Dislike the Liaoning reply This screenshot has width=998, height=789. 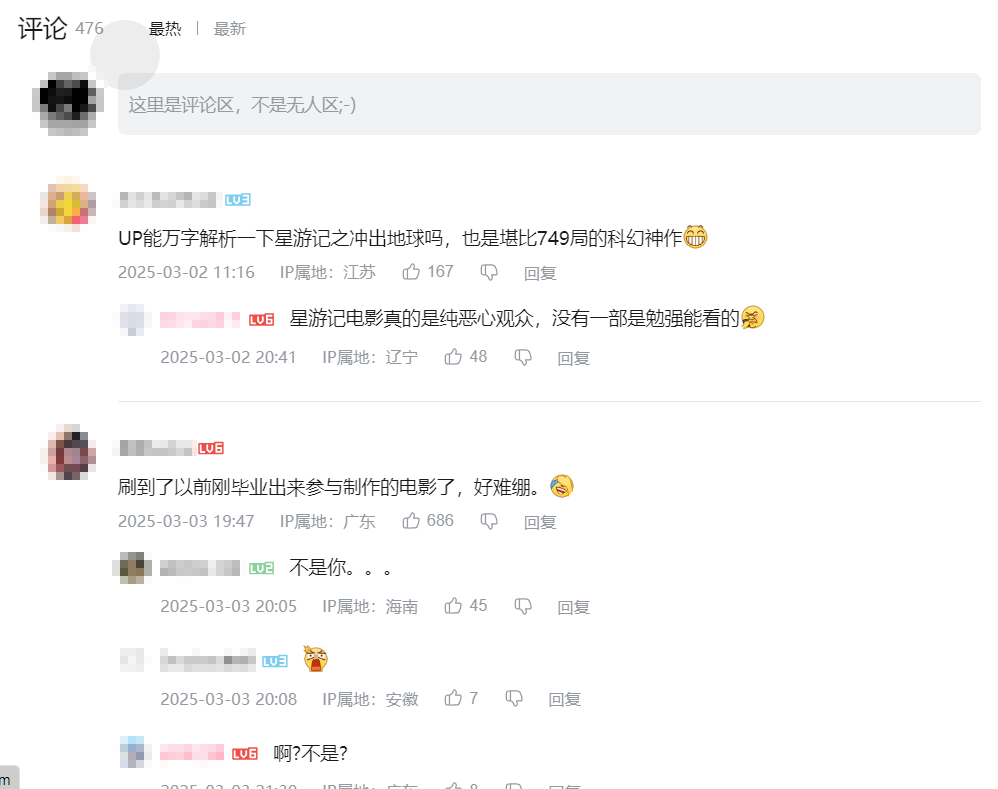click(x=523, y=357)
